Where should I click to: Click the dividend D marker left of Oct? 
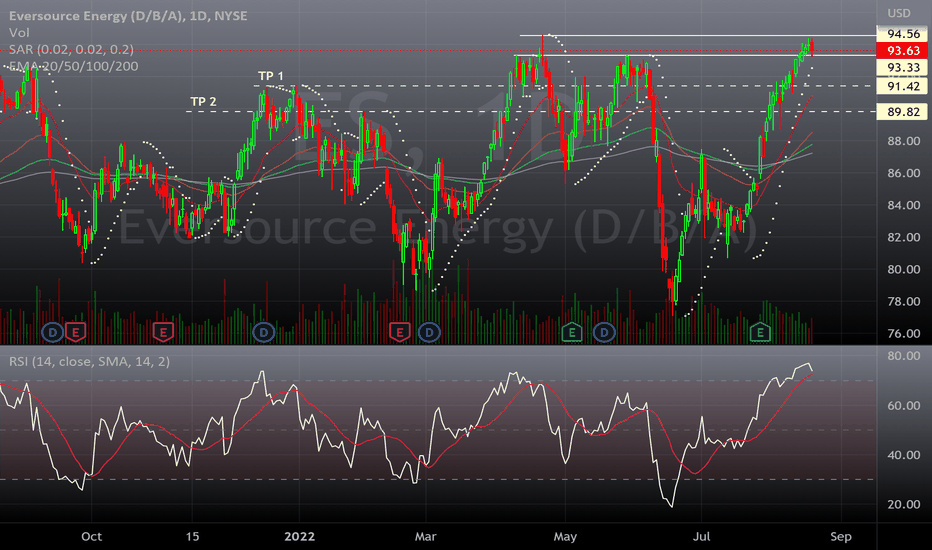coord(52,332)
